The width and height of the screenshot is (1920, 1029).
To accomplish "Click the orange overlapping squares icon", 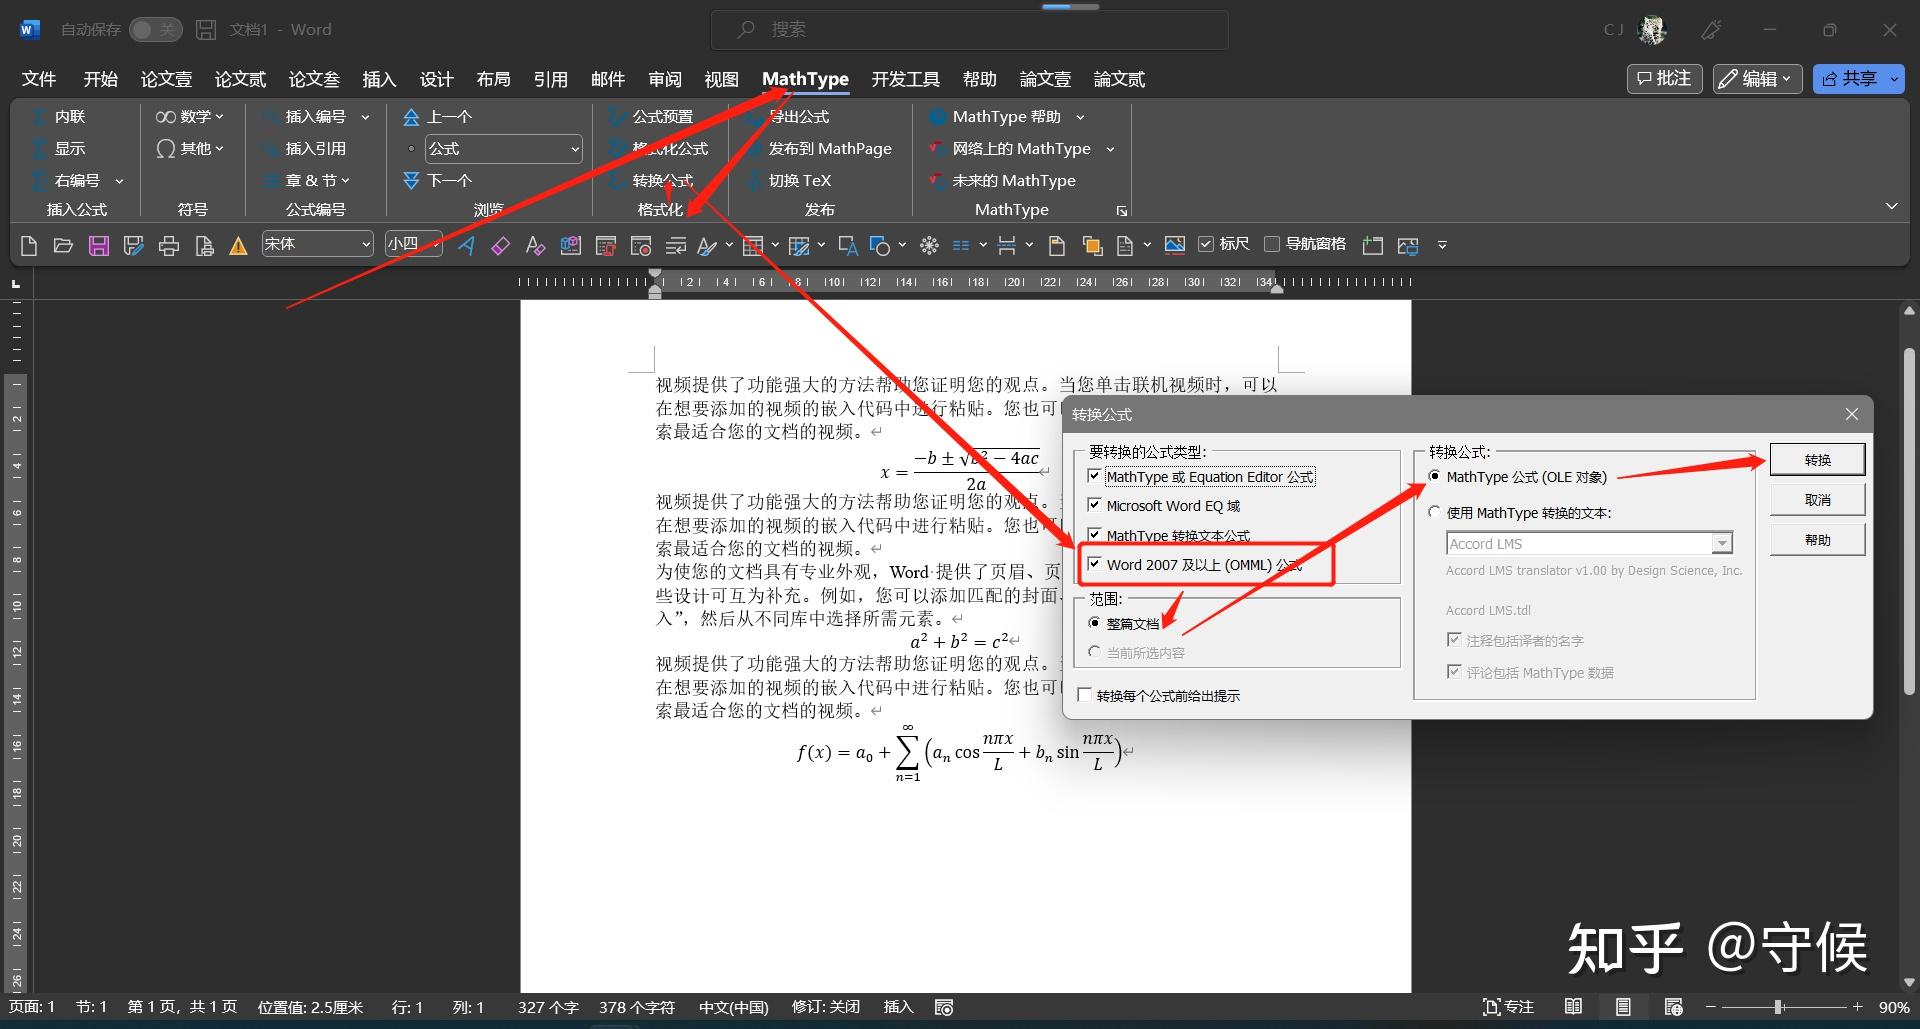I will (x=1092, y=245).
